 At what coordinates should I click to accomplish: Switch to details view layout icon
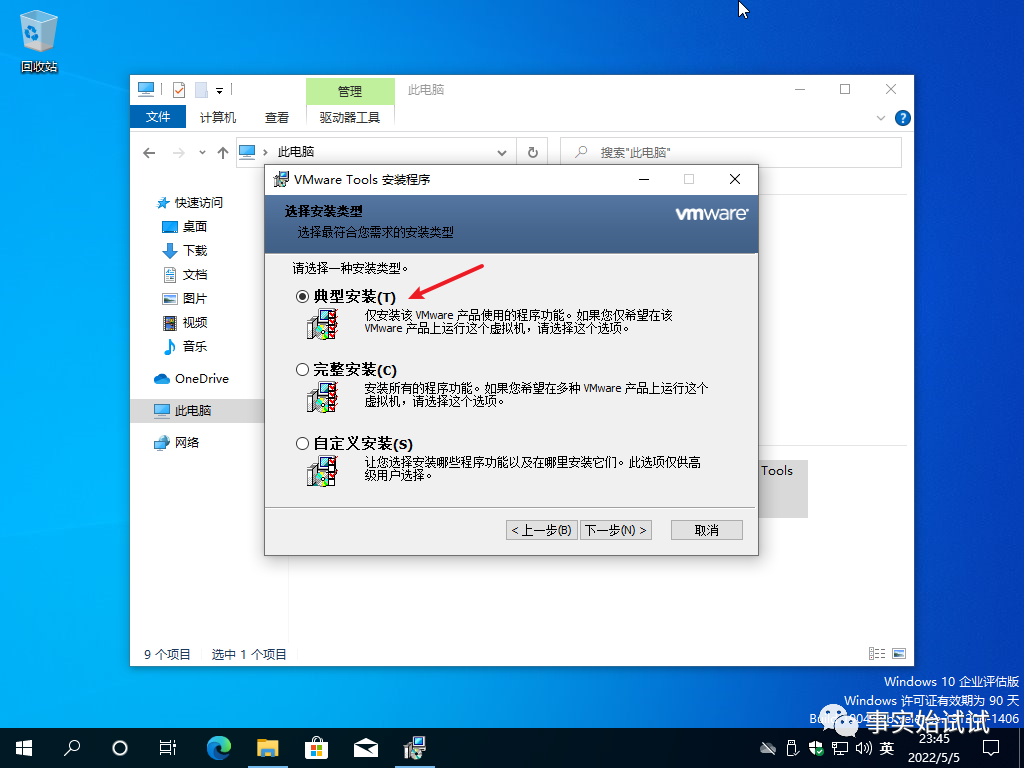[x=876, y=653]
